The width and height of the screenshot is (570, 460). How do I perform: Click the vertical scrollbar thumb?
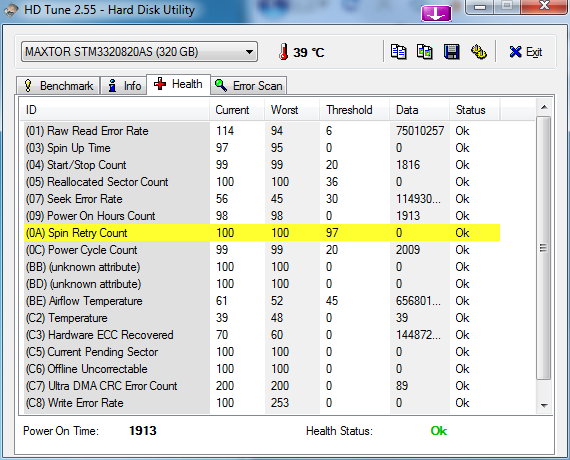544,248
